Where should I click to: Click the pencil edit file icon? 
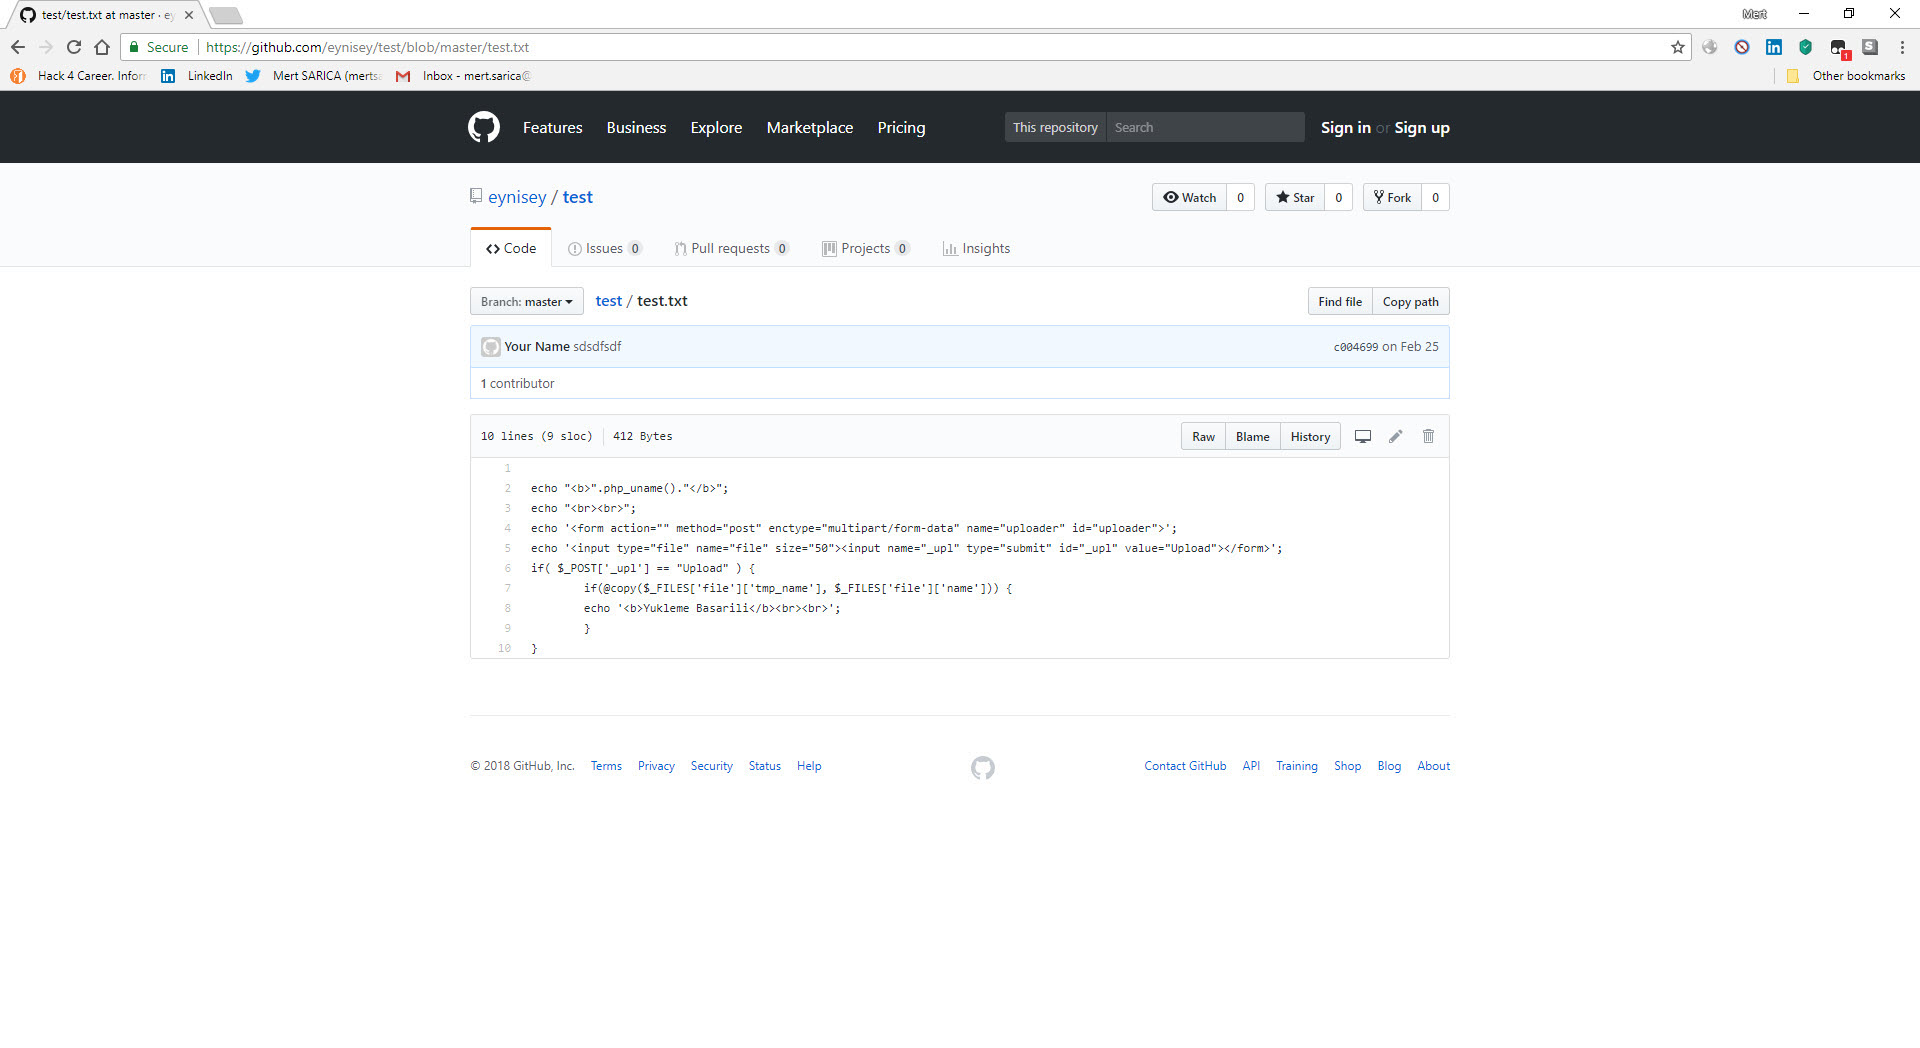[x=1395, y=436]
